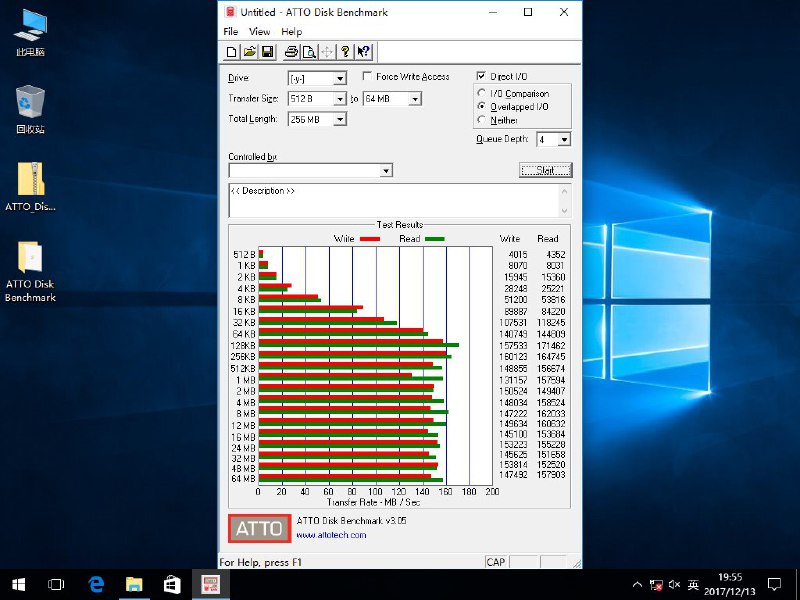The height and width of the screenshot is (600, 800).
Task: Click the read value 171462
Action: [x=551, y=345]
